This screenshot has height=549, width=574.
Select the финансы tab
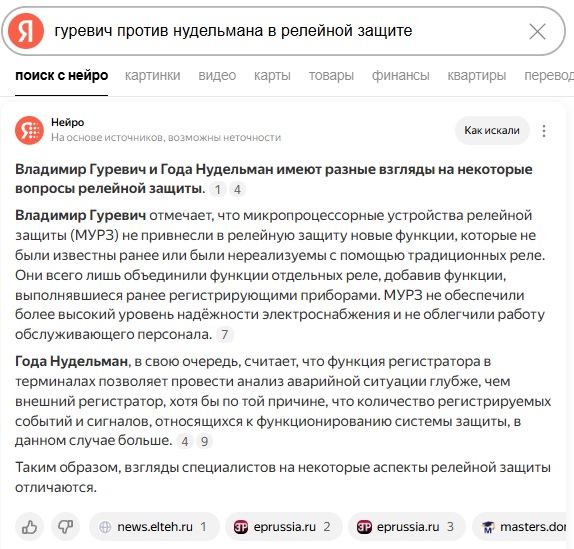tap(400, 75)
